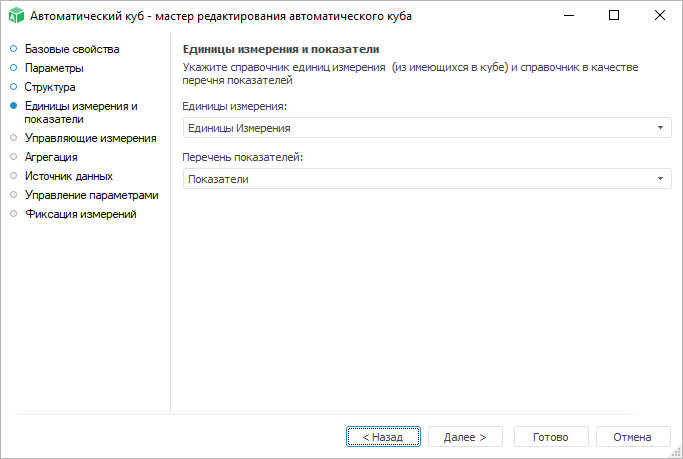The width and height of the screenshot is (683, 459).
Task: Cancel the wizard with Отмена
Action: [633, 437]
